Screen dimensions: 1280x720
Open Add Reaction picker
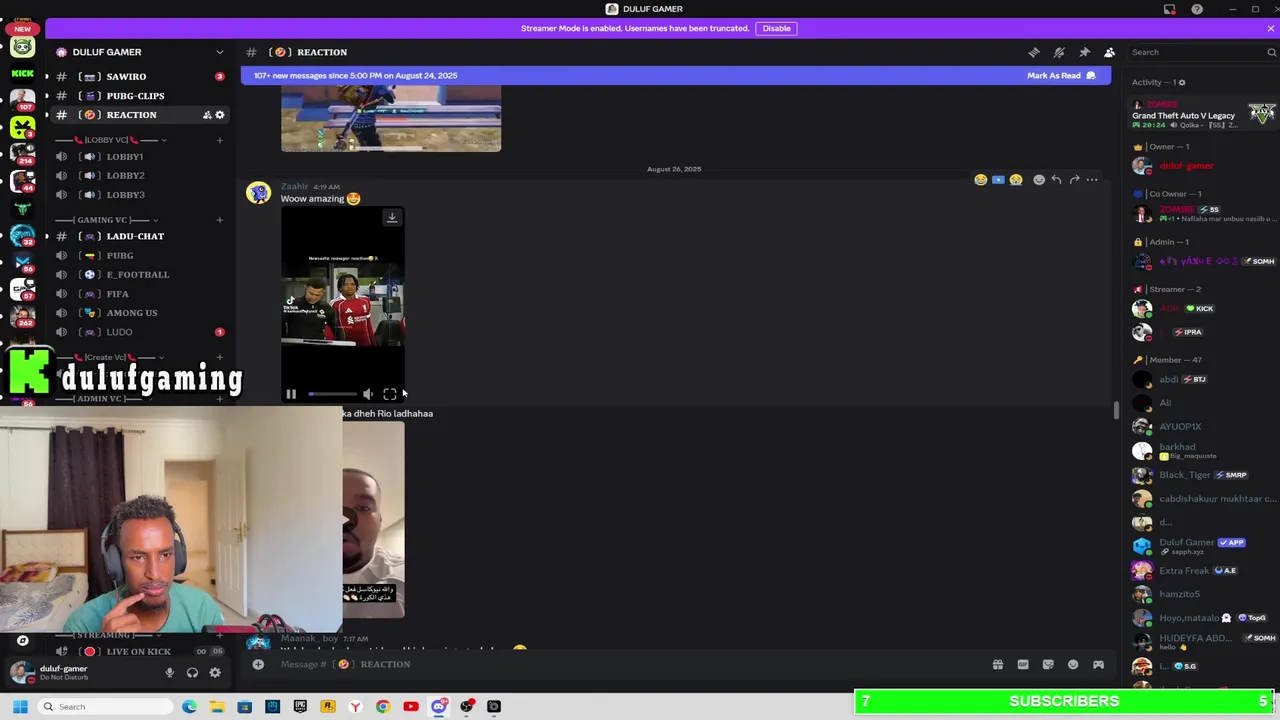1039,180
